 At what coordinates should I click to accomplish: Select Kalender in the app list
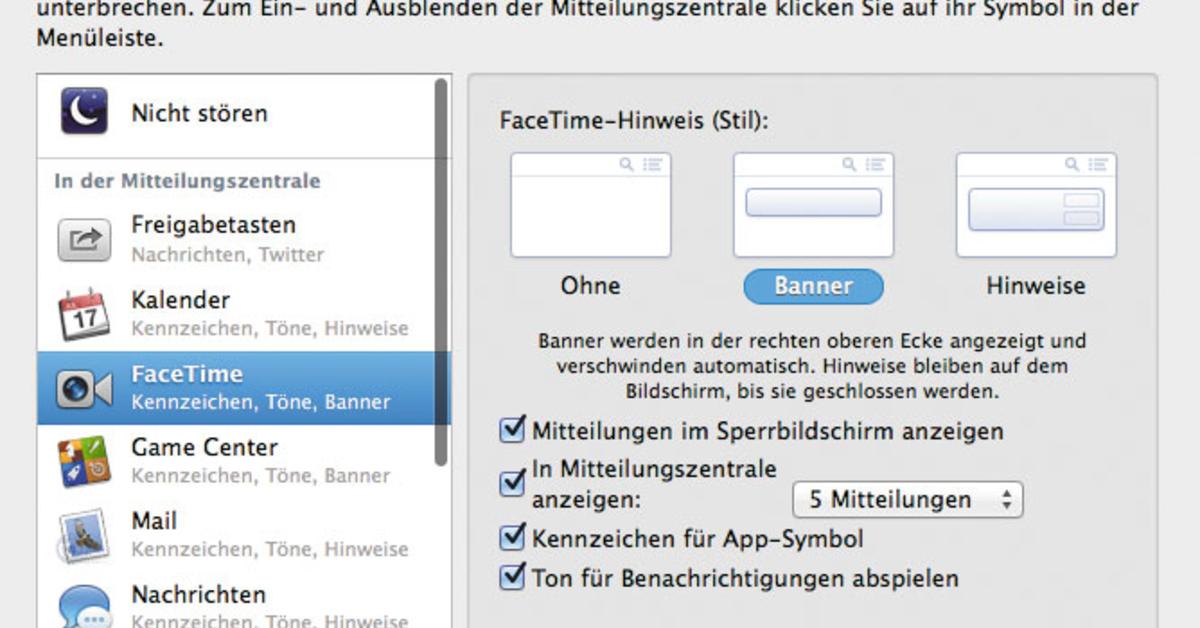tap(236, 314)
